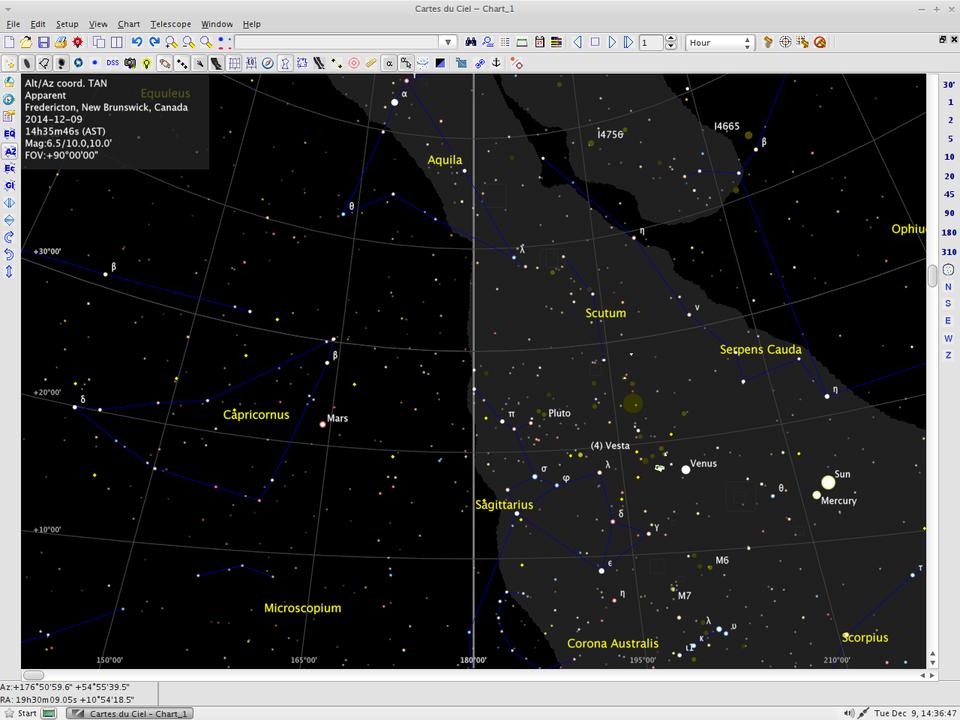Click the horizontal scrollbar handle below chart
960x720 pixels.
click(x=33, y=676)
